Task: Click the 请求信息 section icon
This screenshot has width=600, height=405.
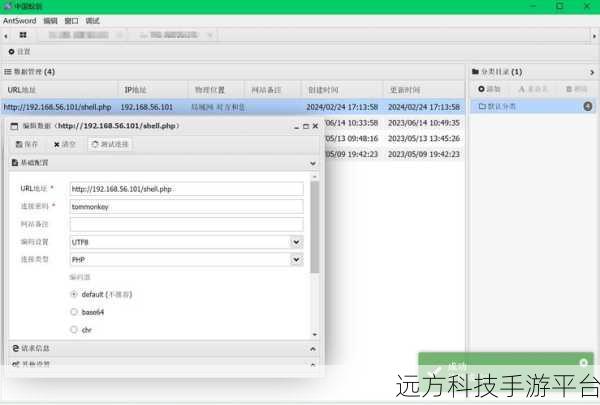Action: (15, 348)
